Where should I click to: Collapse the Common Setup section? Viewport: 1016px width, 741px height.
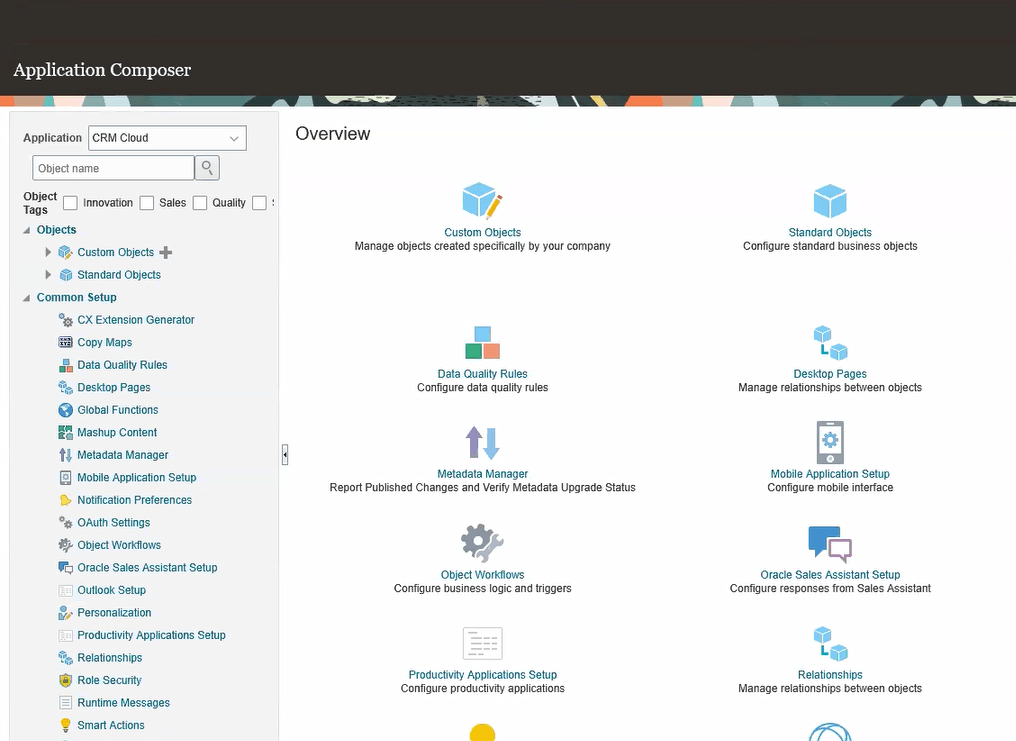tap(25, 297)
